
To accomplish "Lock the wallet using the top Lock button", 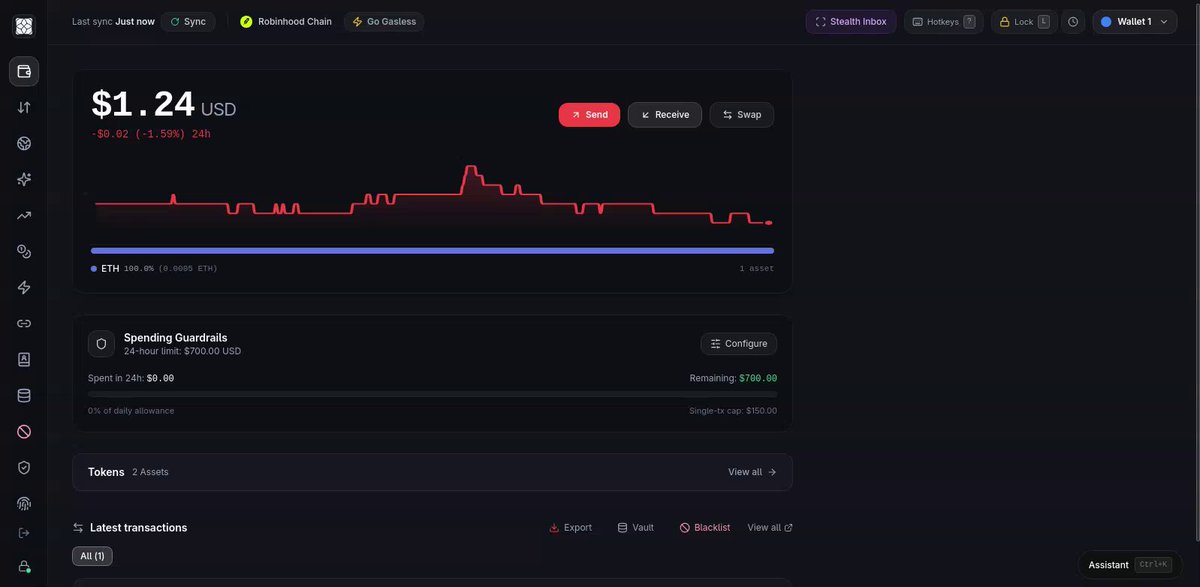I will (x=1024, y=22).
